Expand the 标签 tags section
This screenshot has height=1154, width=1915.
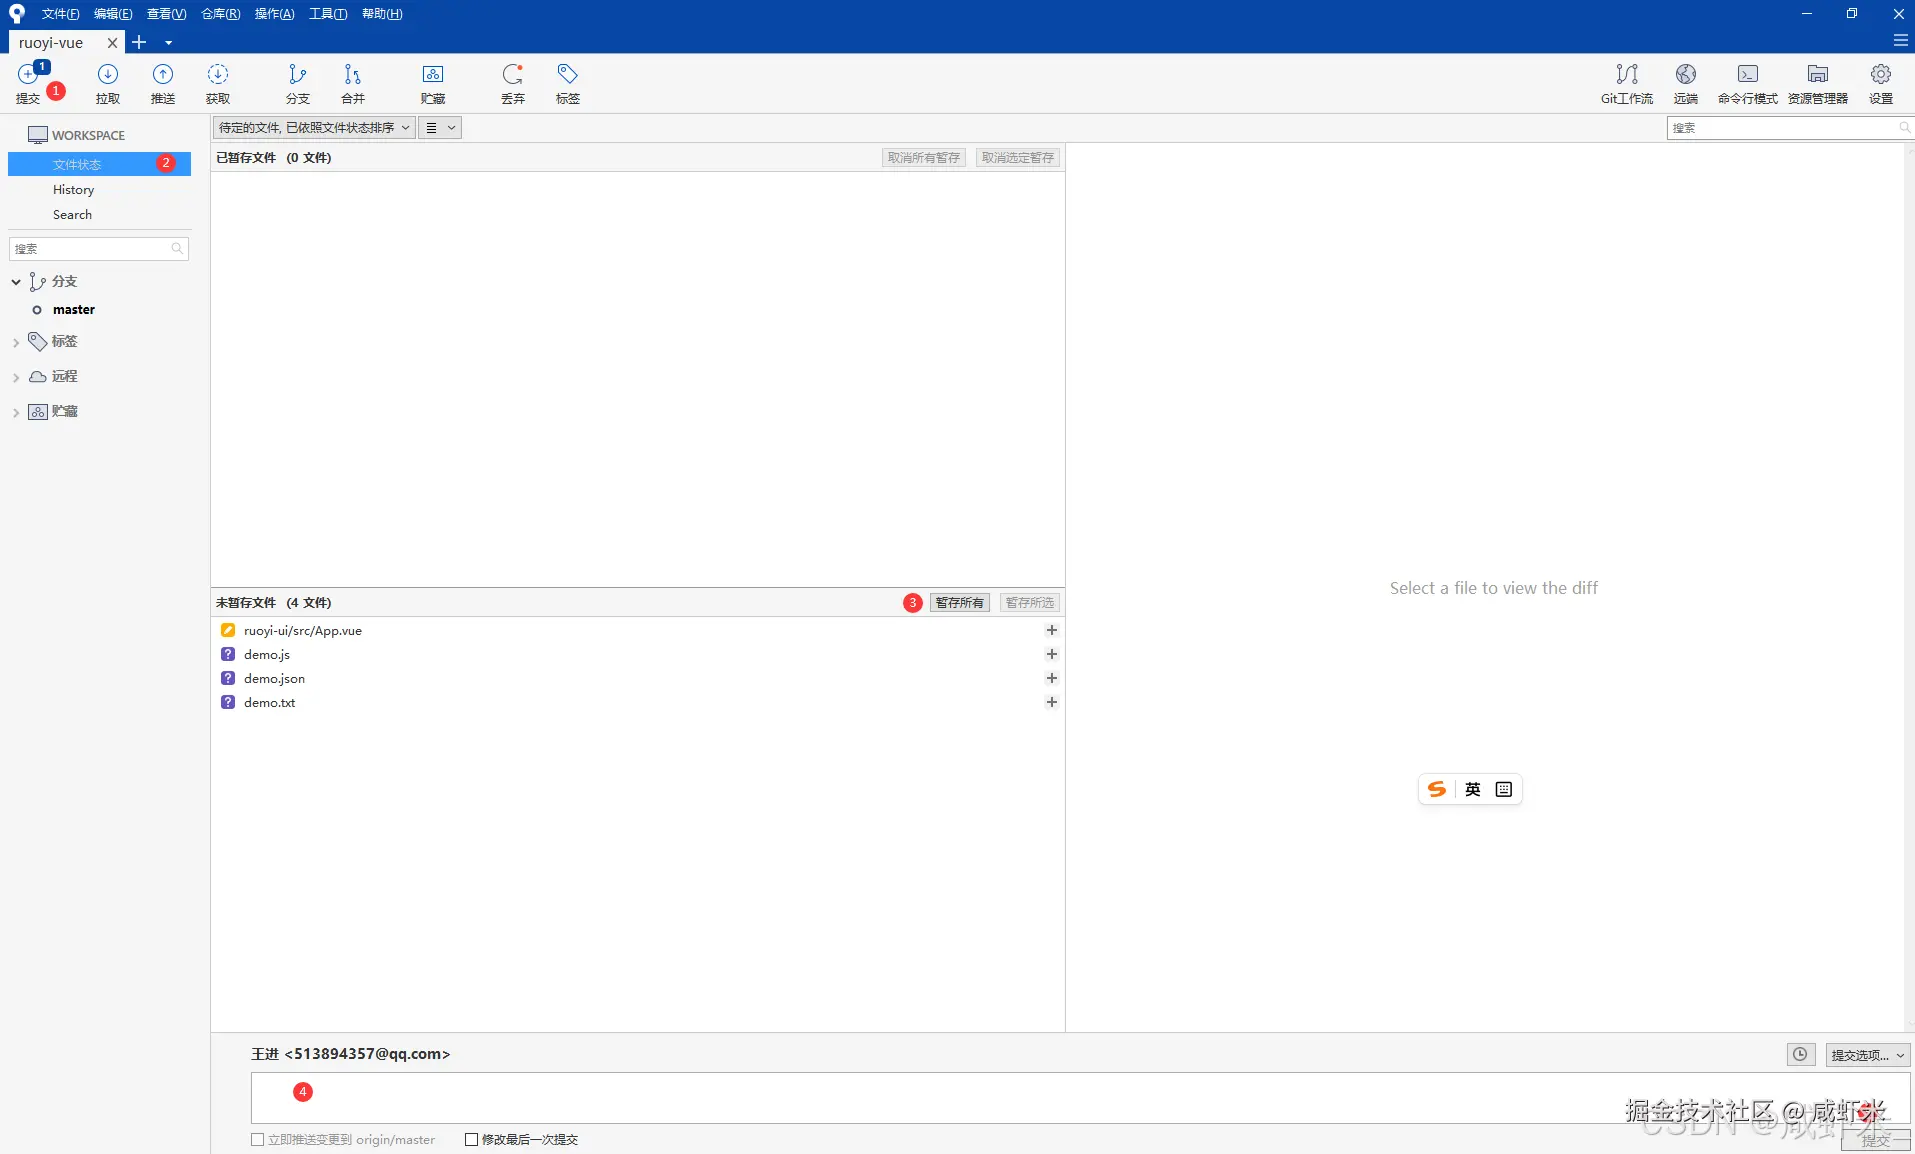point(16,342)
